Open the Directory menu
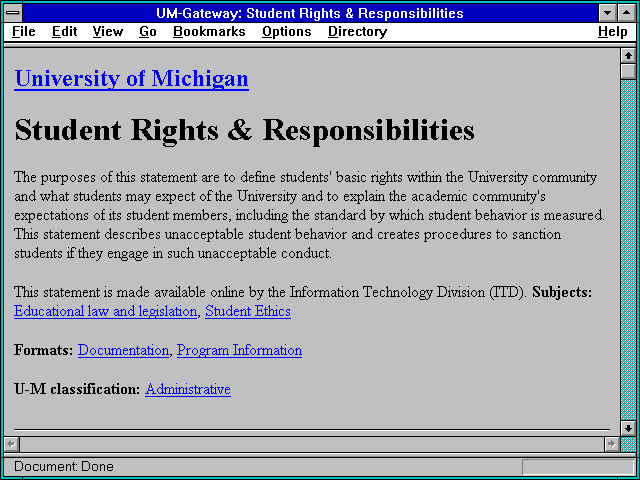 358,31
